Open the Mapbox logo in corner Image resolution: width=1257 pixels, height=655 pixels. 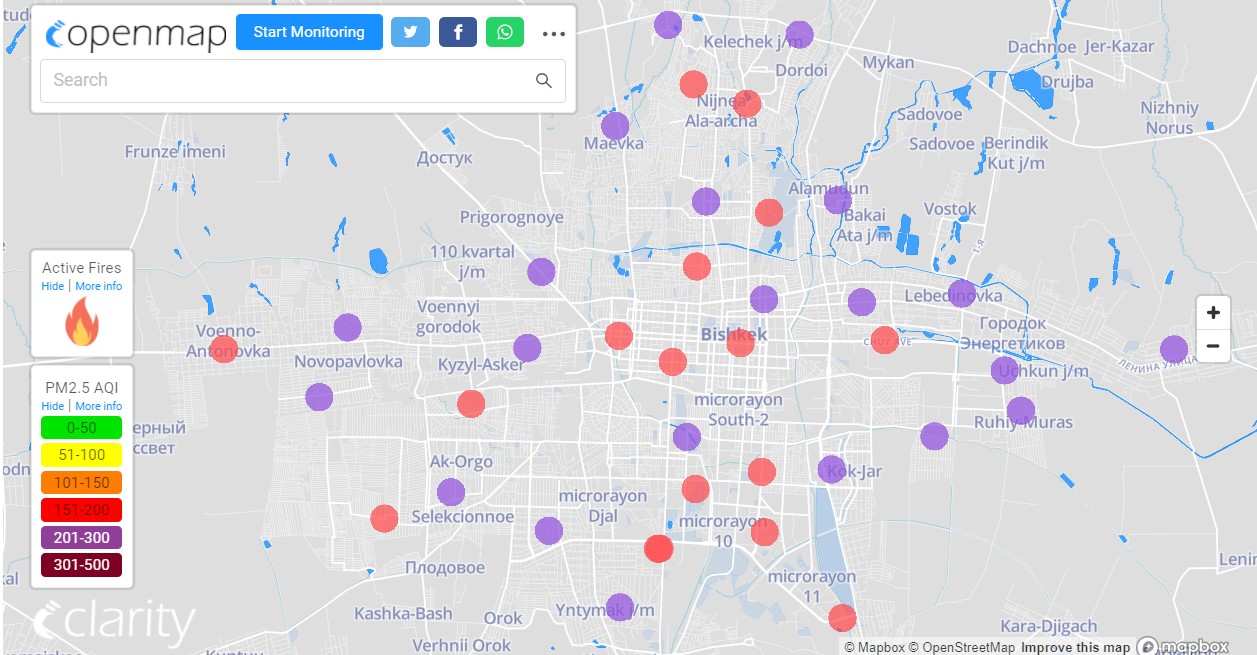pyautogui.click(x=1183, y=647)
